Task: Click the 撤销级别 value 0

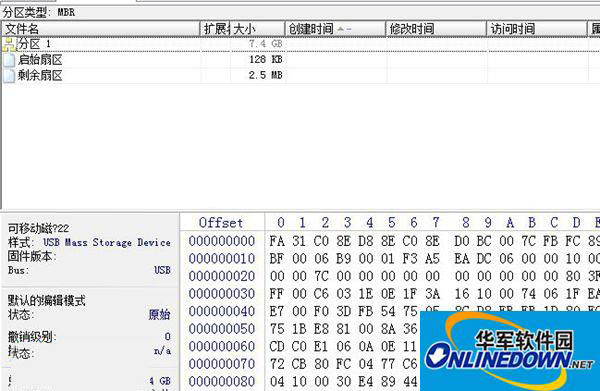Action: 168,337
